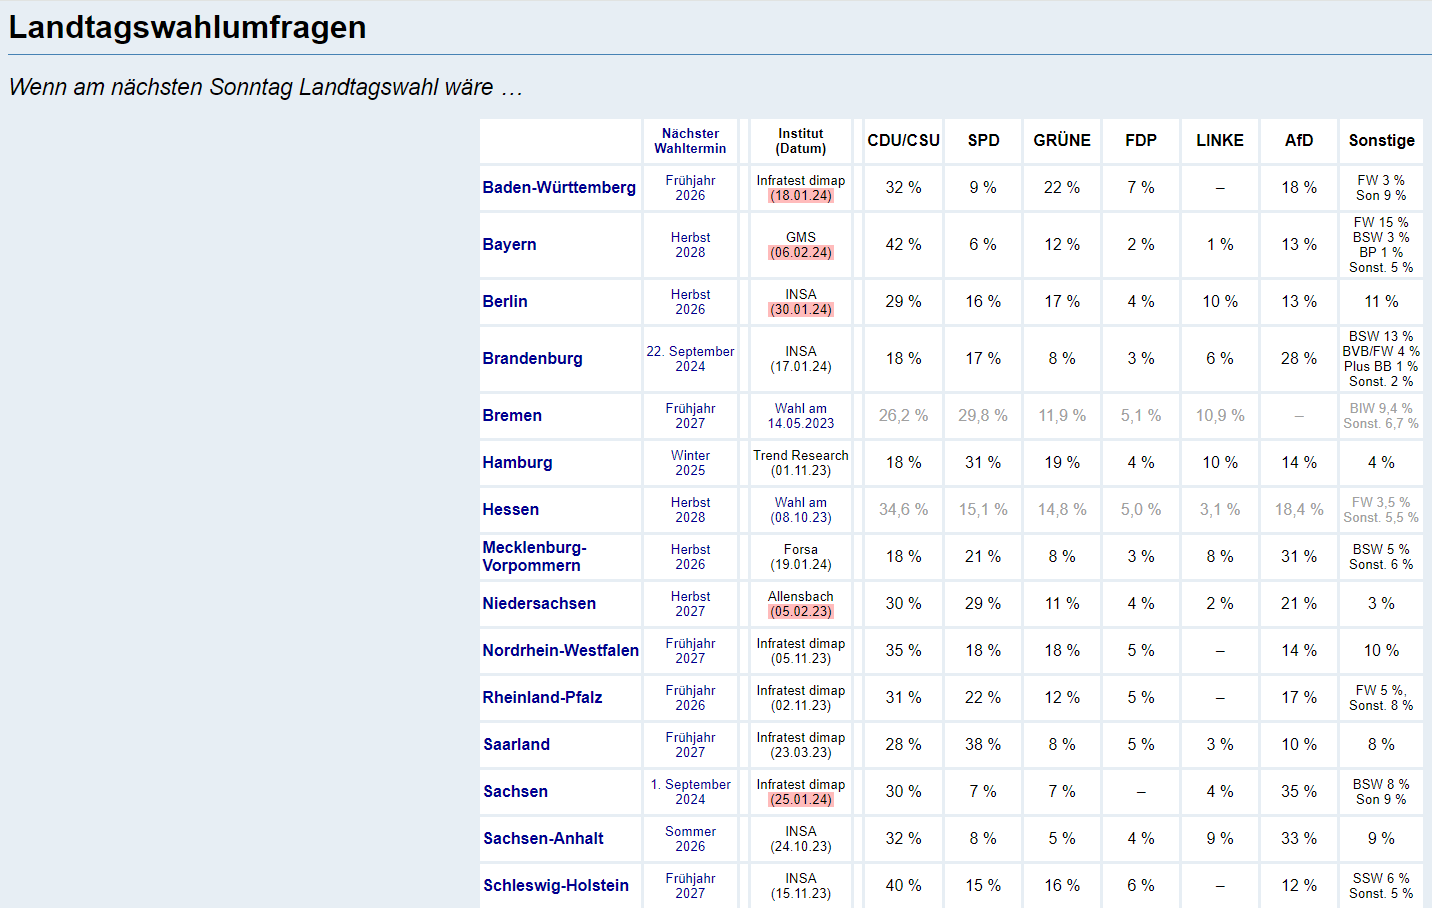Open the Baden-Württemberg state link

tap(559, 188)
